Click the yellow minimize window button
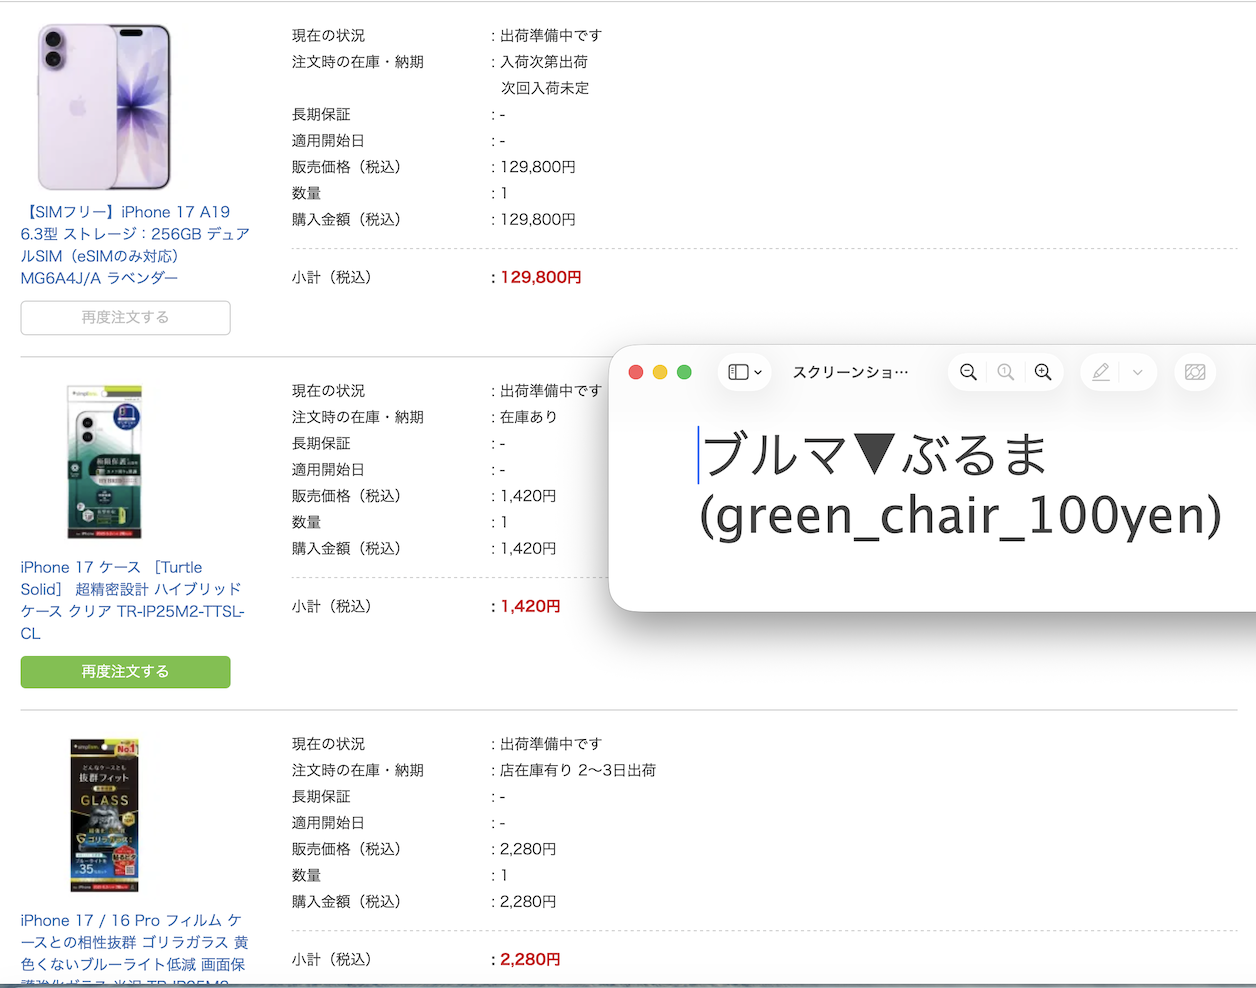Viewport: 1256px width, 988px height. [660, 372]
